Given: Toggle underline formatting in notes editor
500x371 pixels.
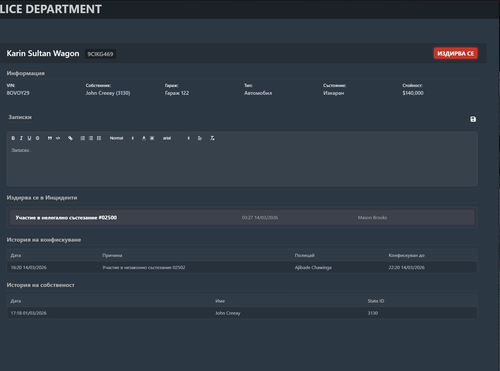Looking at the screenshot, I should pos(29,138).
